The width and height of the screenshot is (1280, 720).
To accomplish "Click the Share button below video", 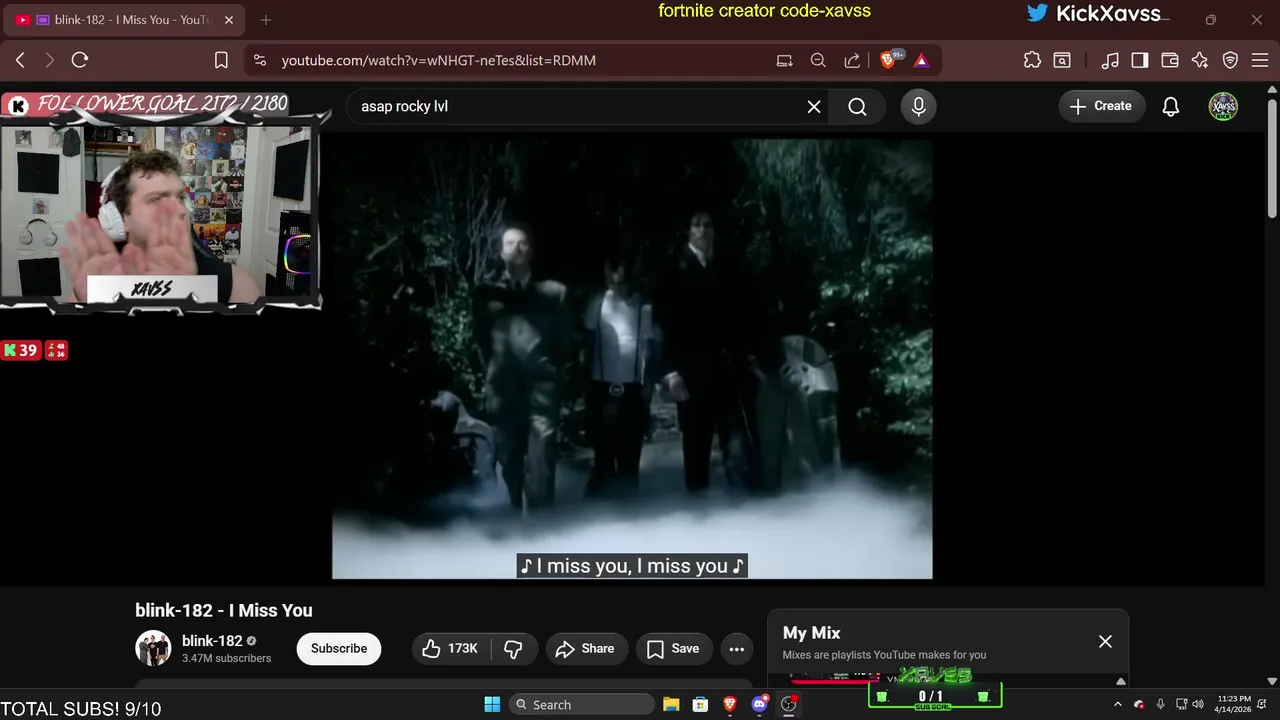I will (x=585, y=649).
